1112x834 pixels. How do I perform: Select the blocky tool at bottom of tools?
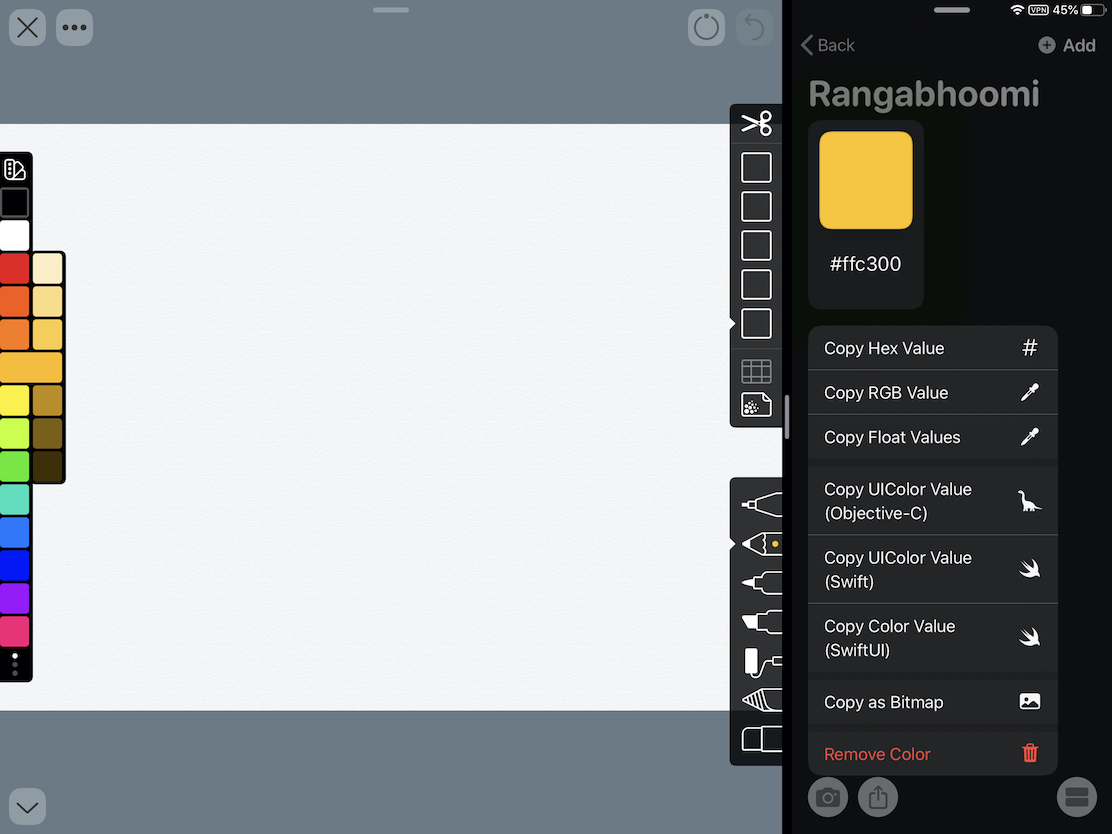click(762, 740)
